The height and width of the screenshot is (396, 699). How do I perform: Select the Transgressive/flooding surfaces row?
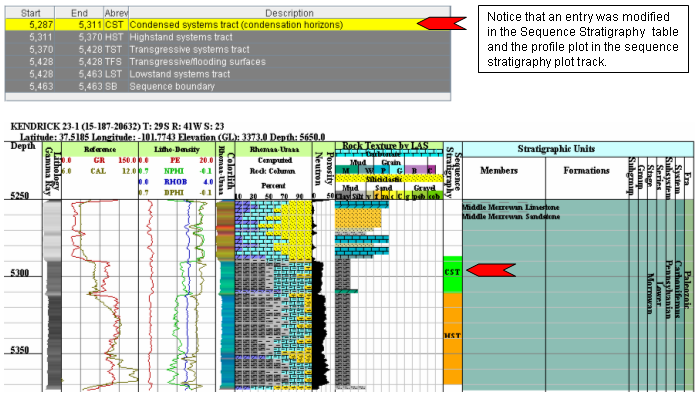(228, 62)
